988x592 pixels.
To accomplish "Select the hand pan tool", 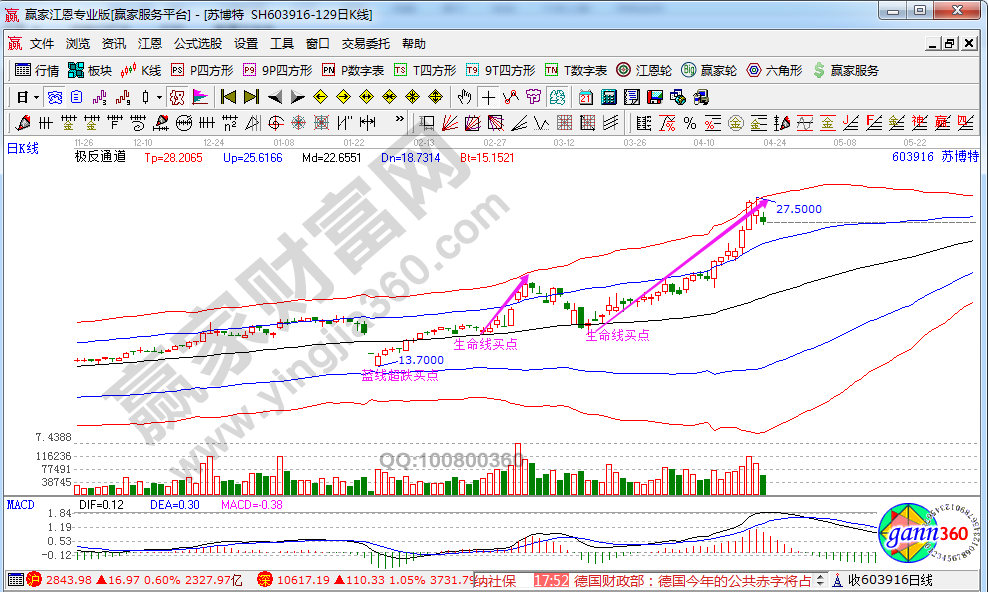I will (464, 98).
